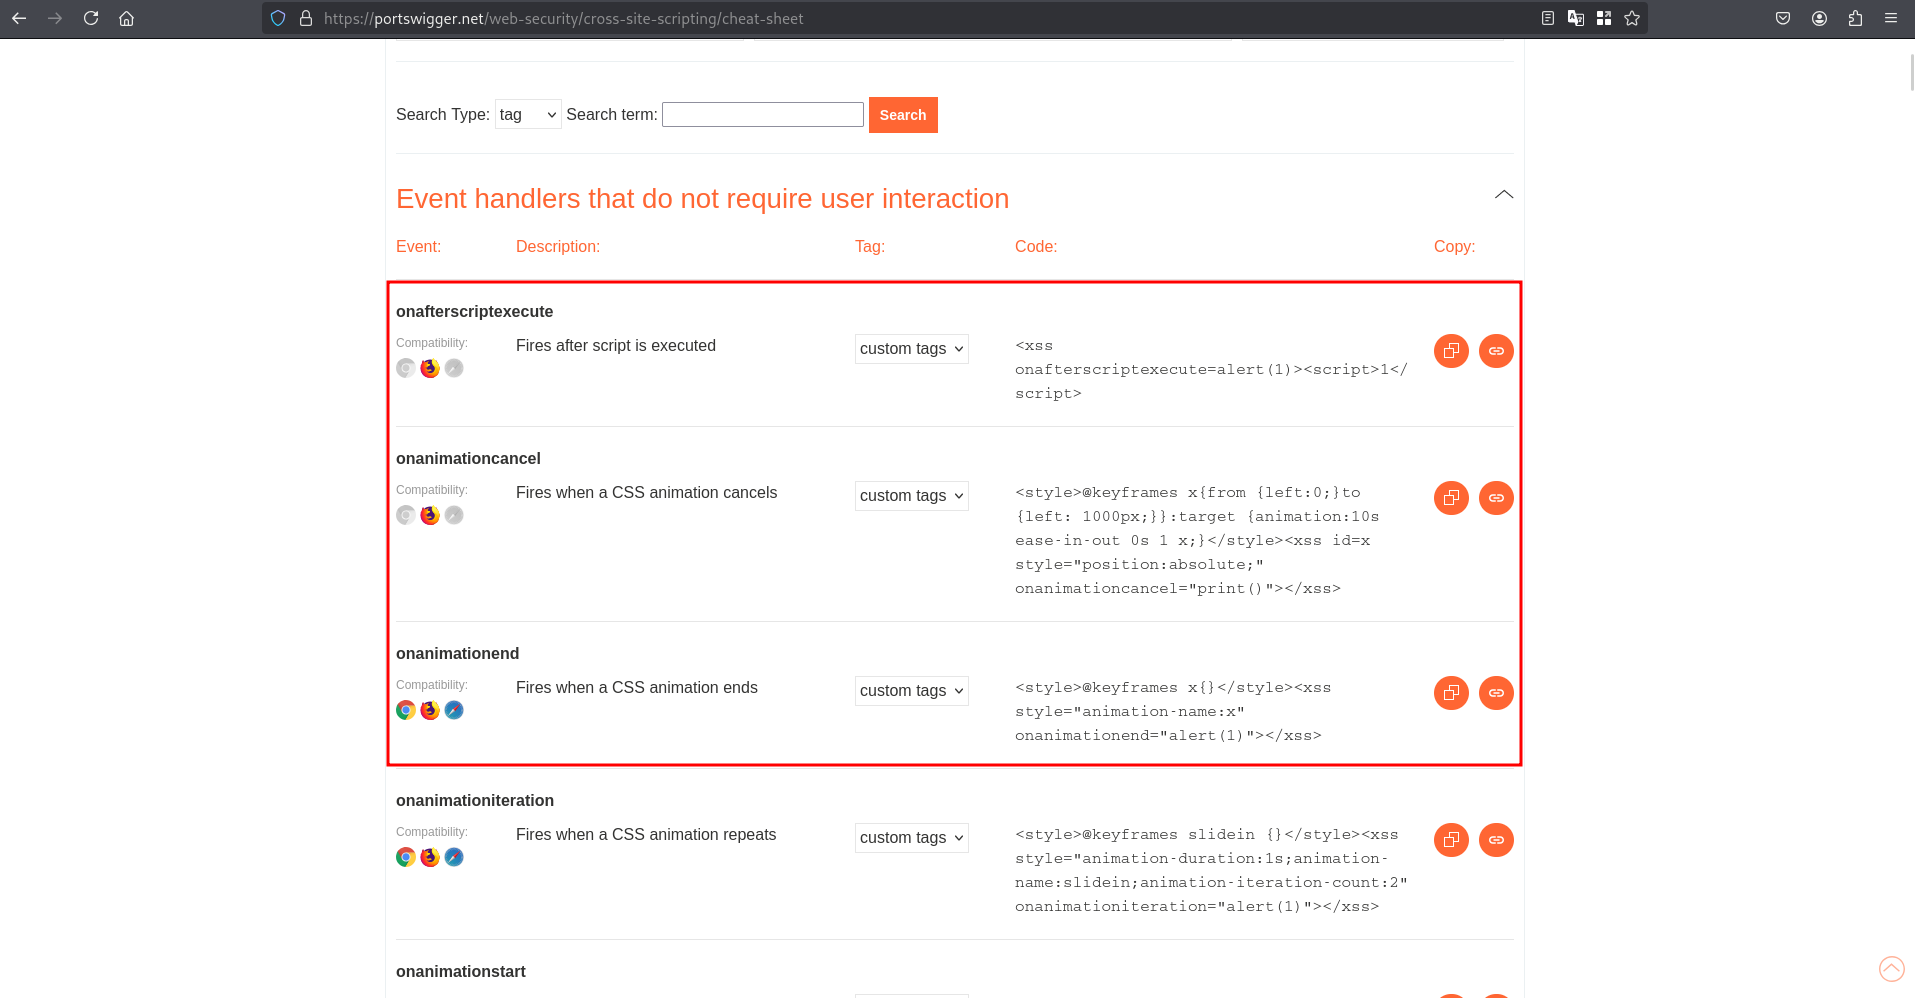
Task: Click the orange Search button
Action: coord(903,115)
